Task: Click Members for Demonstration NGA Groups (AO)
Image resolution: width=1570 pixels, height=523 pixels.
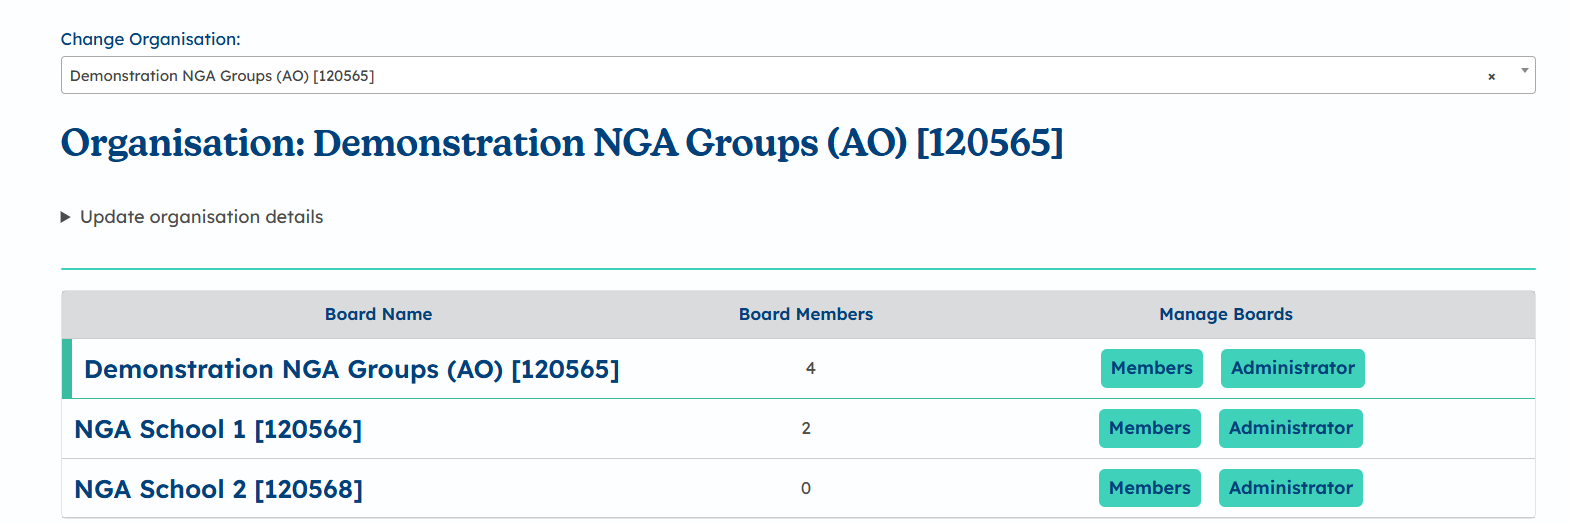Action: [1151, 368]
